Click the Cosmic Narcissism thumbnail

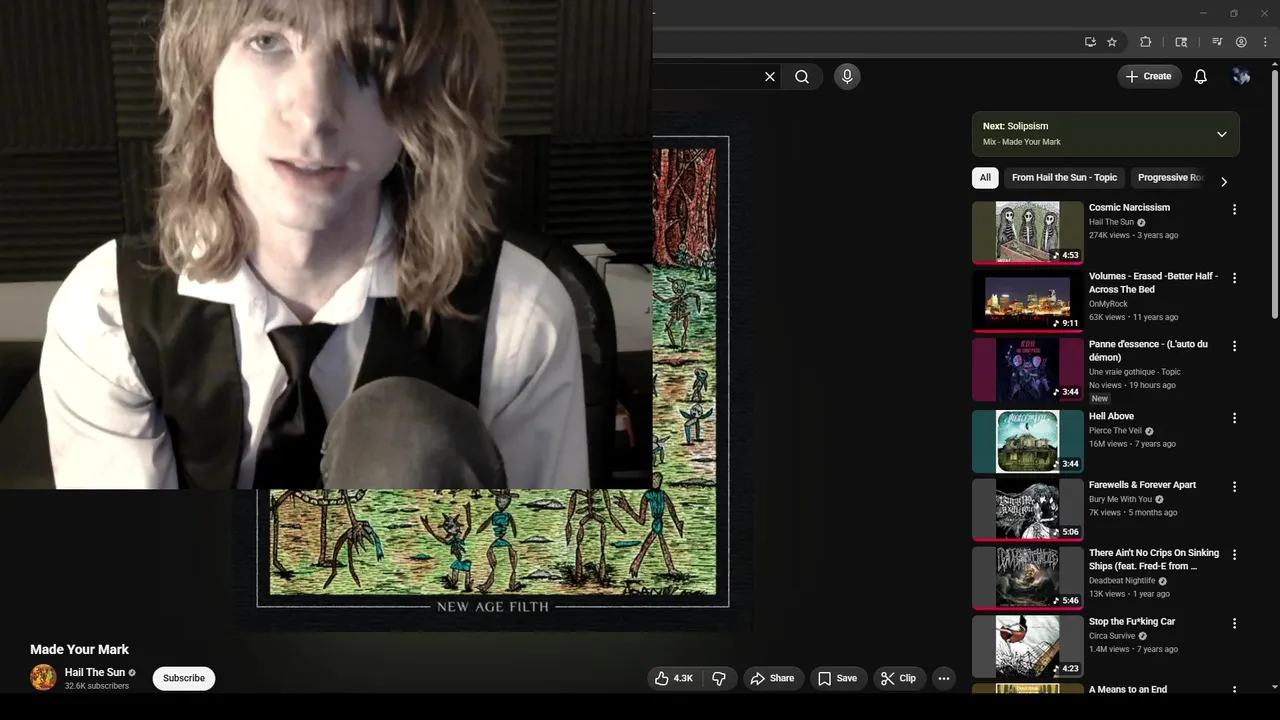point(1028,232)
